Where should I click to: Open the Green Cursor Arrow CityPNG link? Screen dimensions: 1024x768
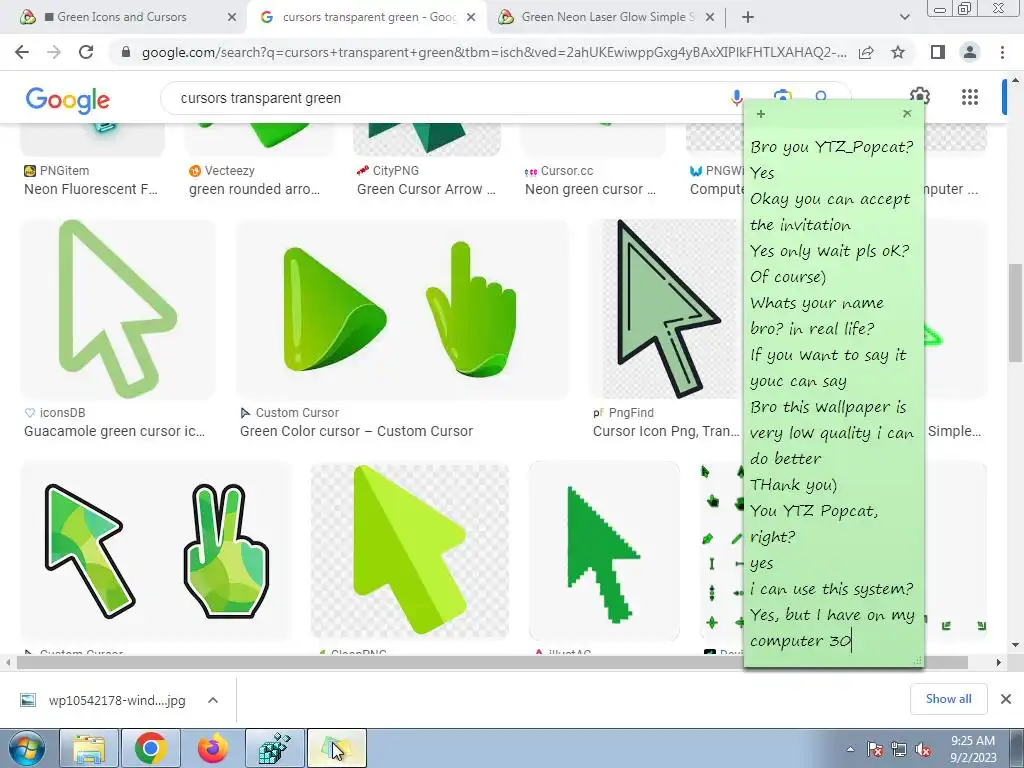426,189
